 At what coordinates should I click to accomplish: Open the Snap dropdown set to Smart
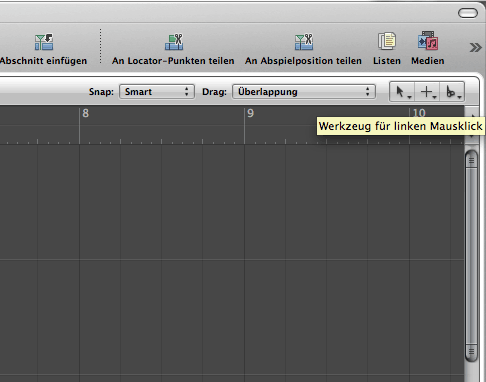click(157, 92)
